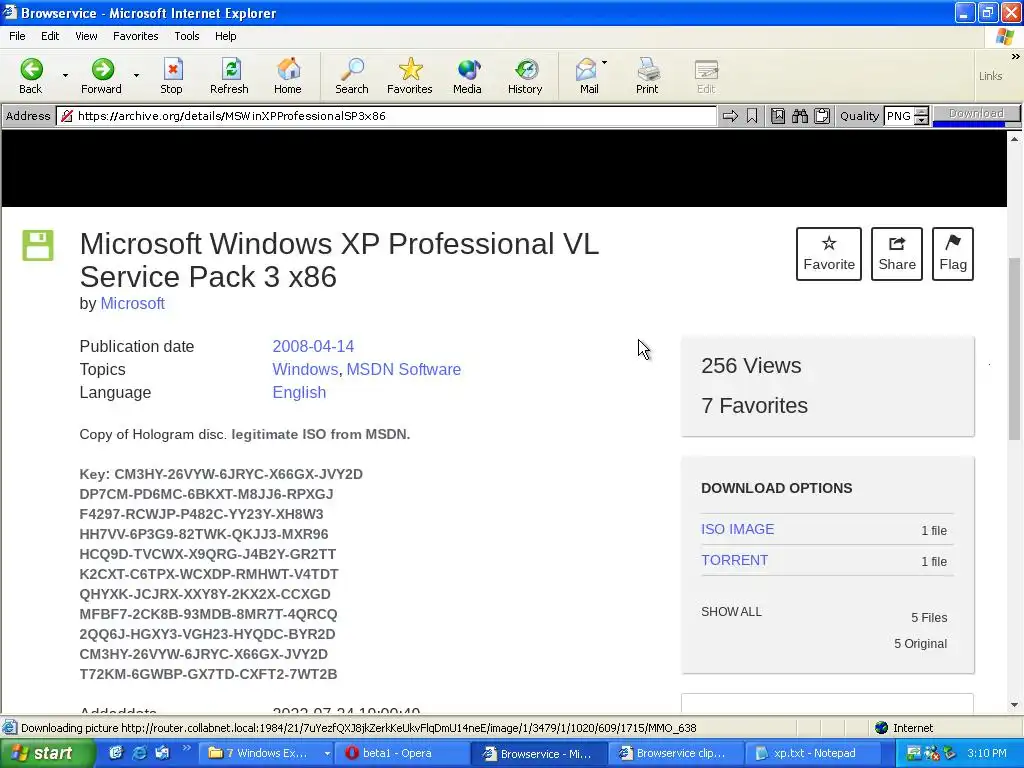Open the MSDN Software topic link
The height and width of the screenshot is (768, 1024).
(x=404, y=370)
